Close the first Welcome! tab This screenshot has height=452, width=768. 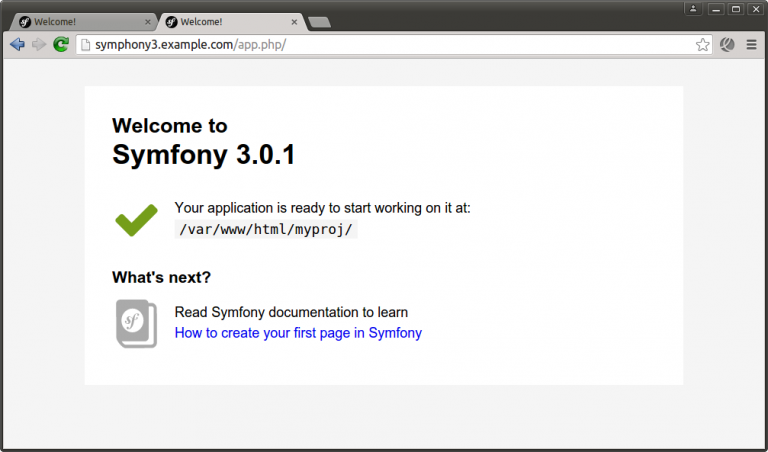pyautogui.click(x=148, y=21)
